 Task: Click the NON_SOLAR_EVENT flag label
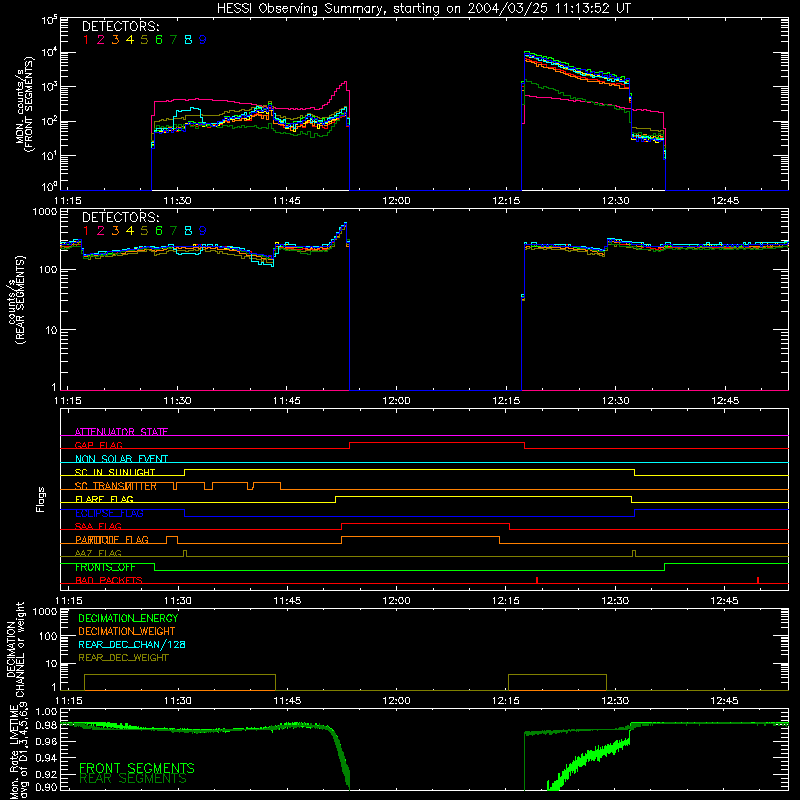tap(121, 459)
